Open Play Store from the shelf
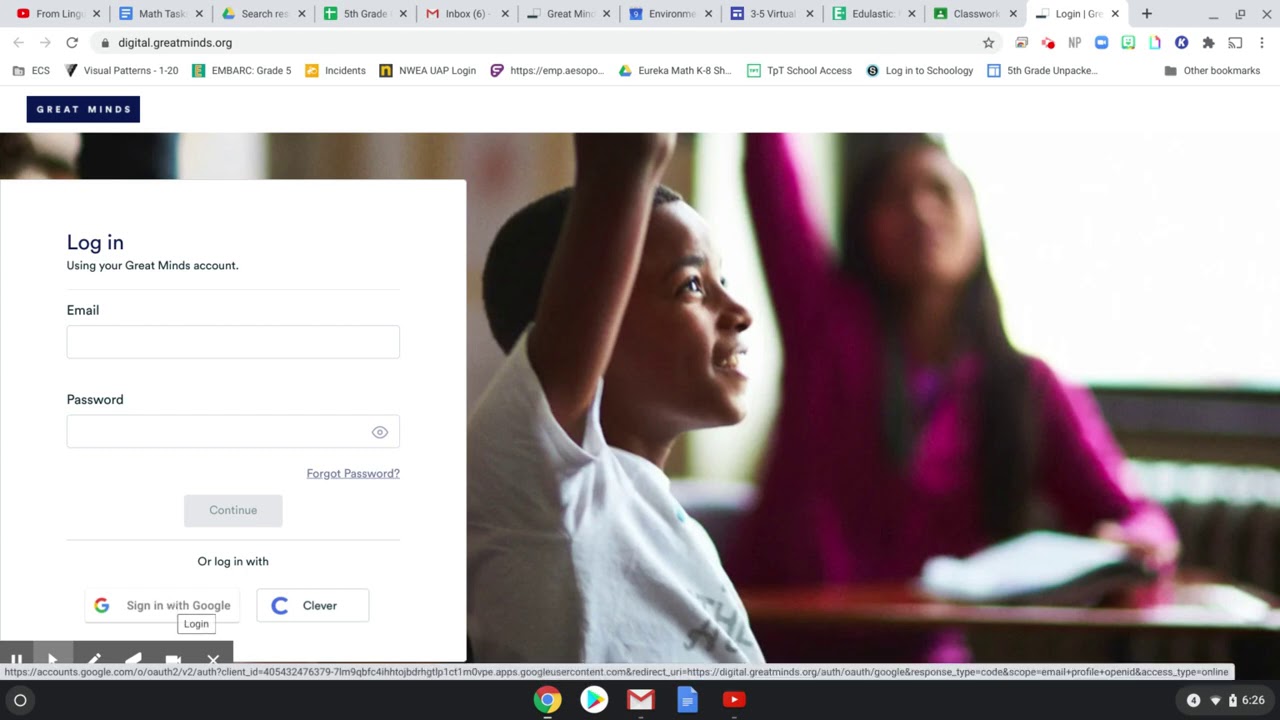The image size is (1280, 720). 594,700
